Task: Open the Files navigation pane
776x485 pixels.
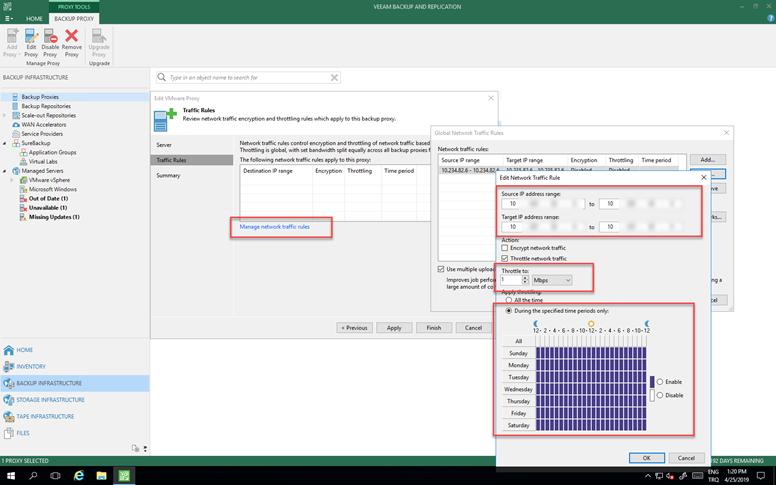Action: coord(22,433)
